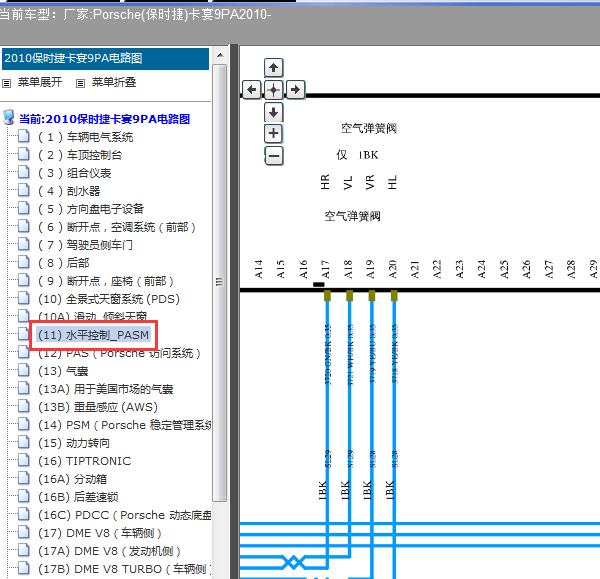600x579 pixels.
Task: Pan the diagram down with the down arrow
Action: (x=273, y=113)
